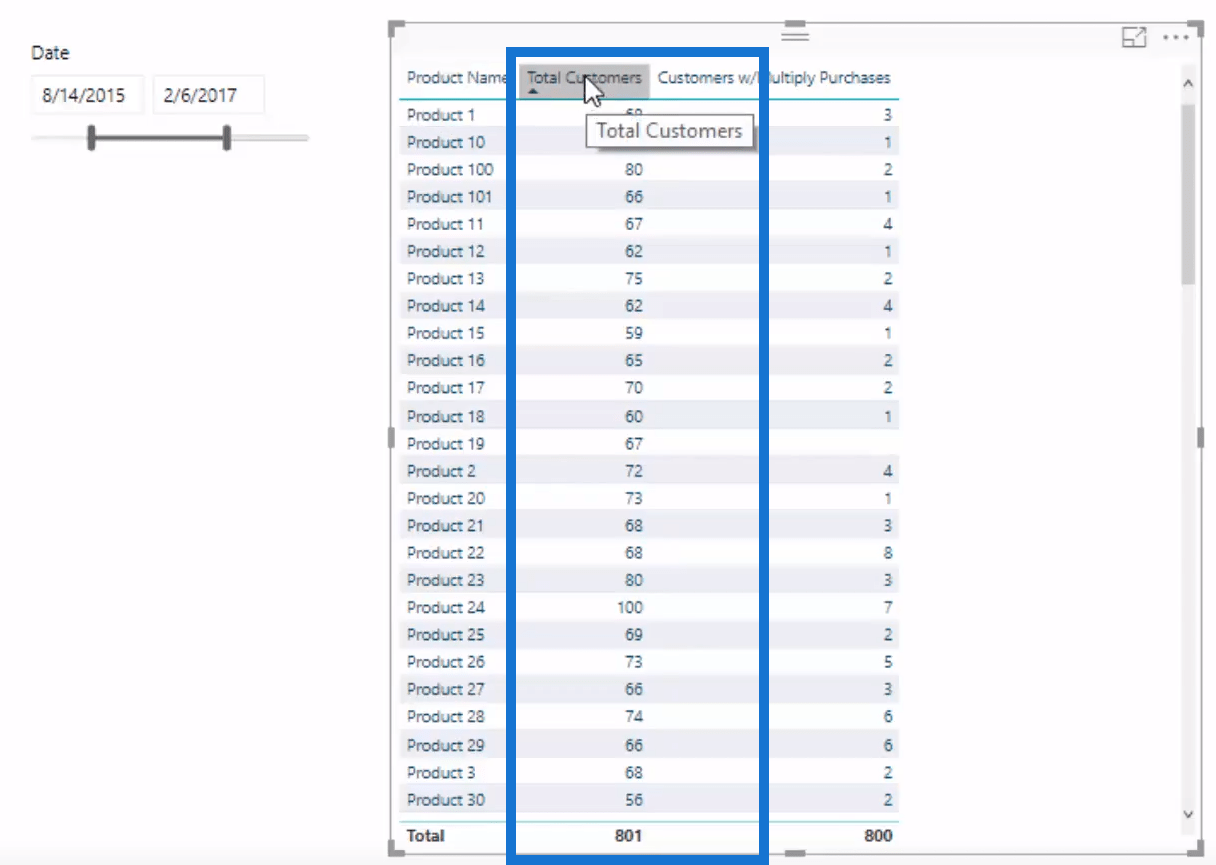The height and width of the screenshot is (865, 1216).
Task: Click right handle of date slider
Action: pyautogui.click(x=227, y=138)
